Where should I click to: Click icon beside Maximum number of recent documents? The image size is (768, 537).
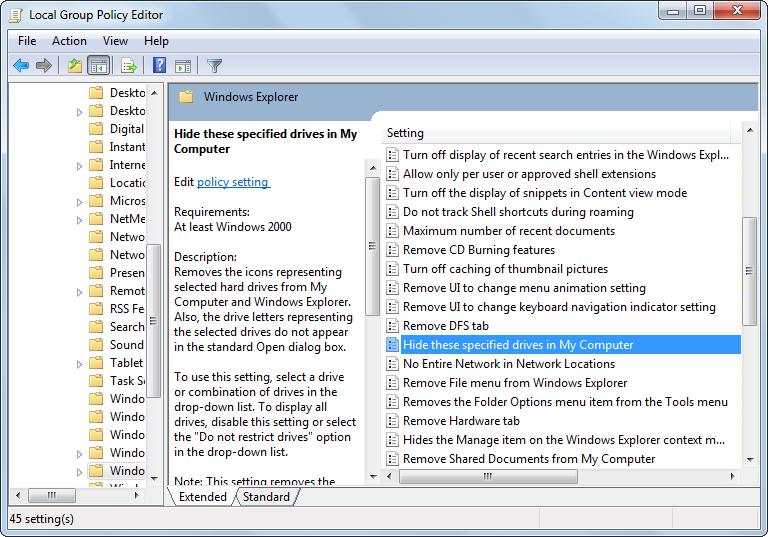pyautogui.click(x=392, y=231)
